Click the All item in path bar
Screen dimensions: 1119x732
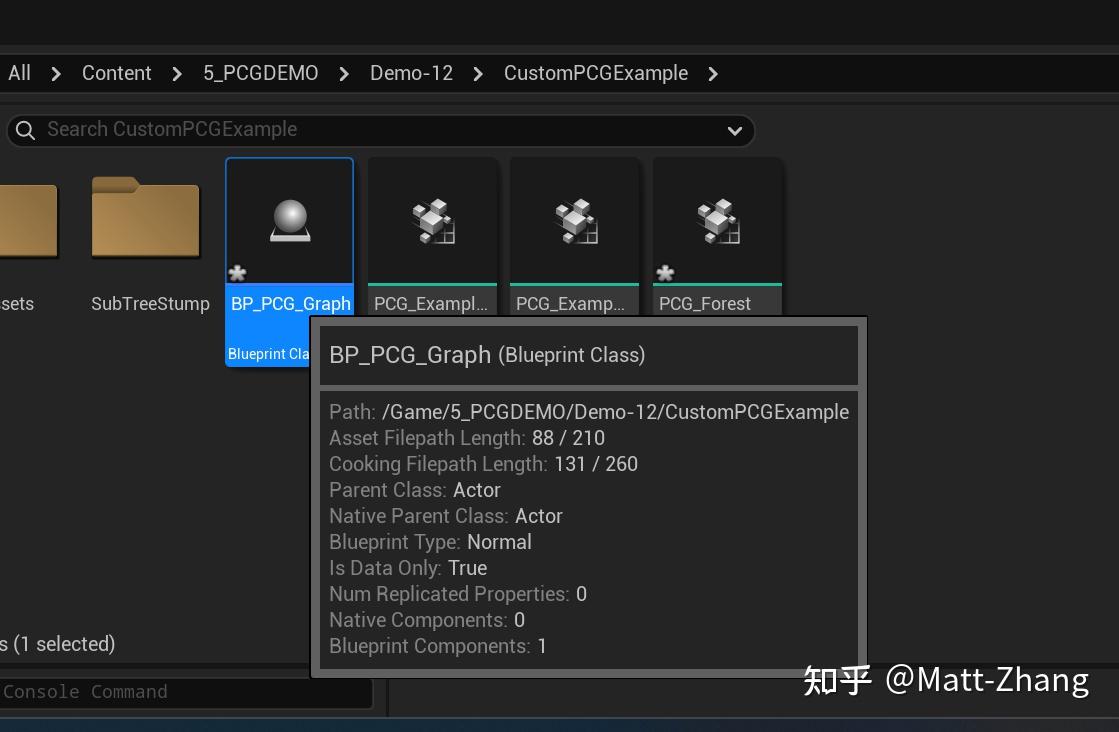click(x=19, y=72)
